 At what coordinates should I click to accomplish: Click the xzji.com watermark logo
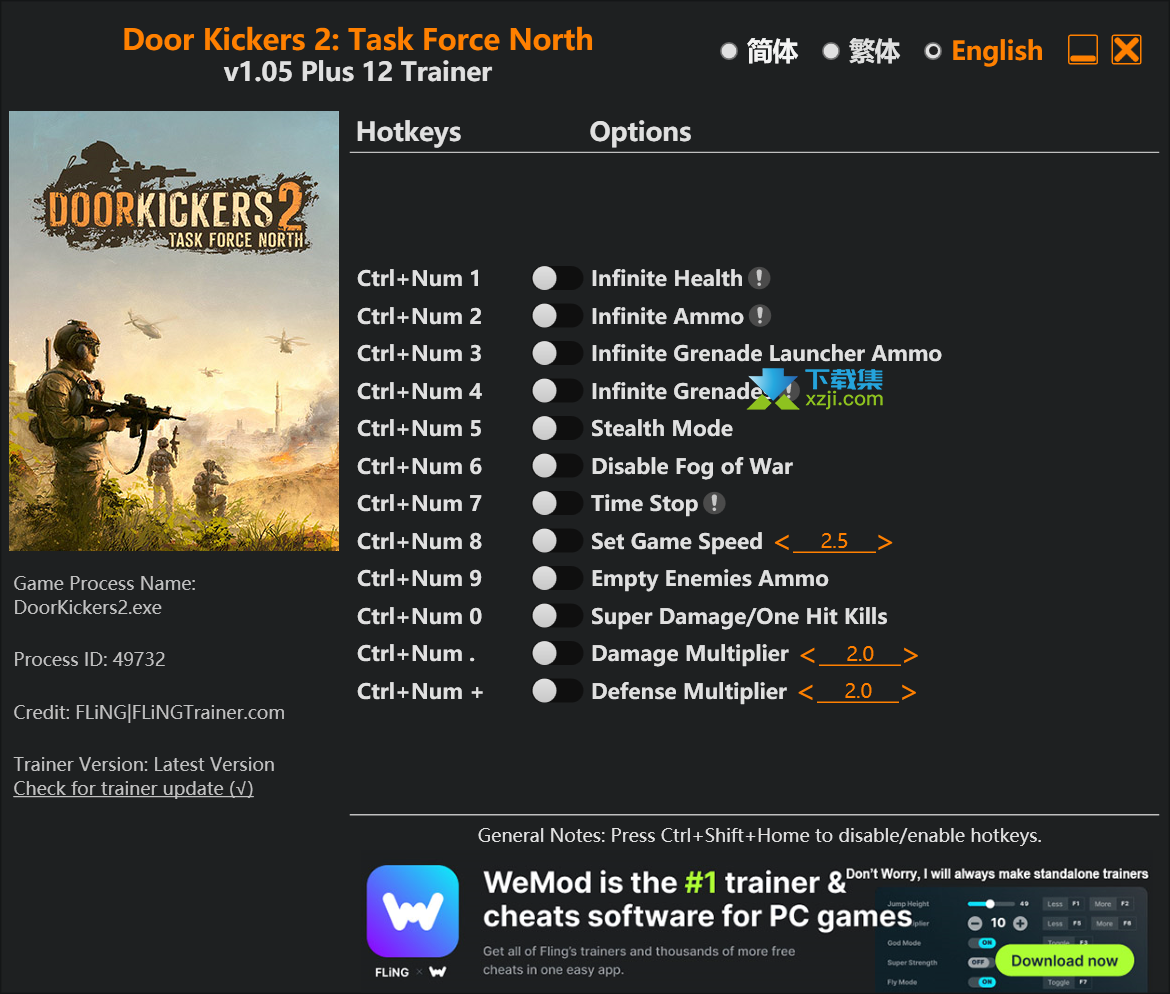[816, 389]
